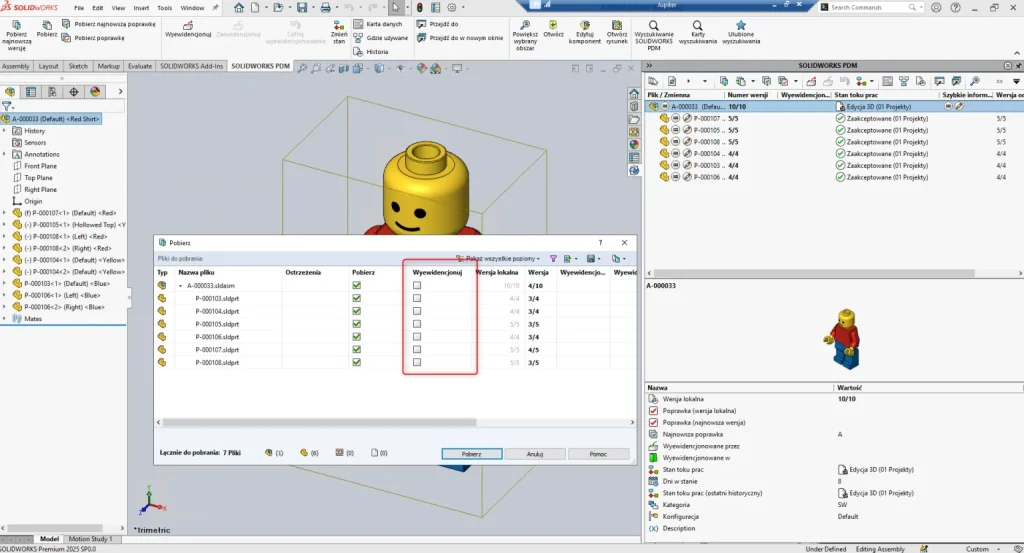
Task: Uncheck Pobierz for P-000103.sldprt
Action: (357, 298)
